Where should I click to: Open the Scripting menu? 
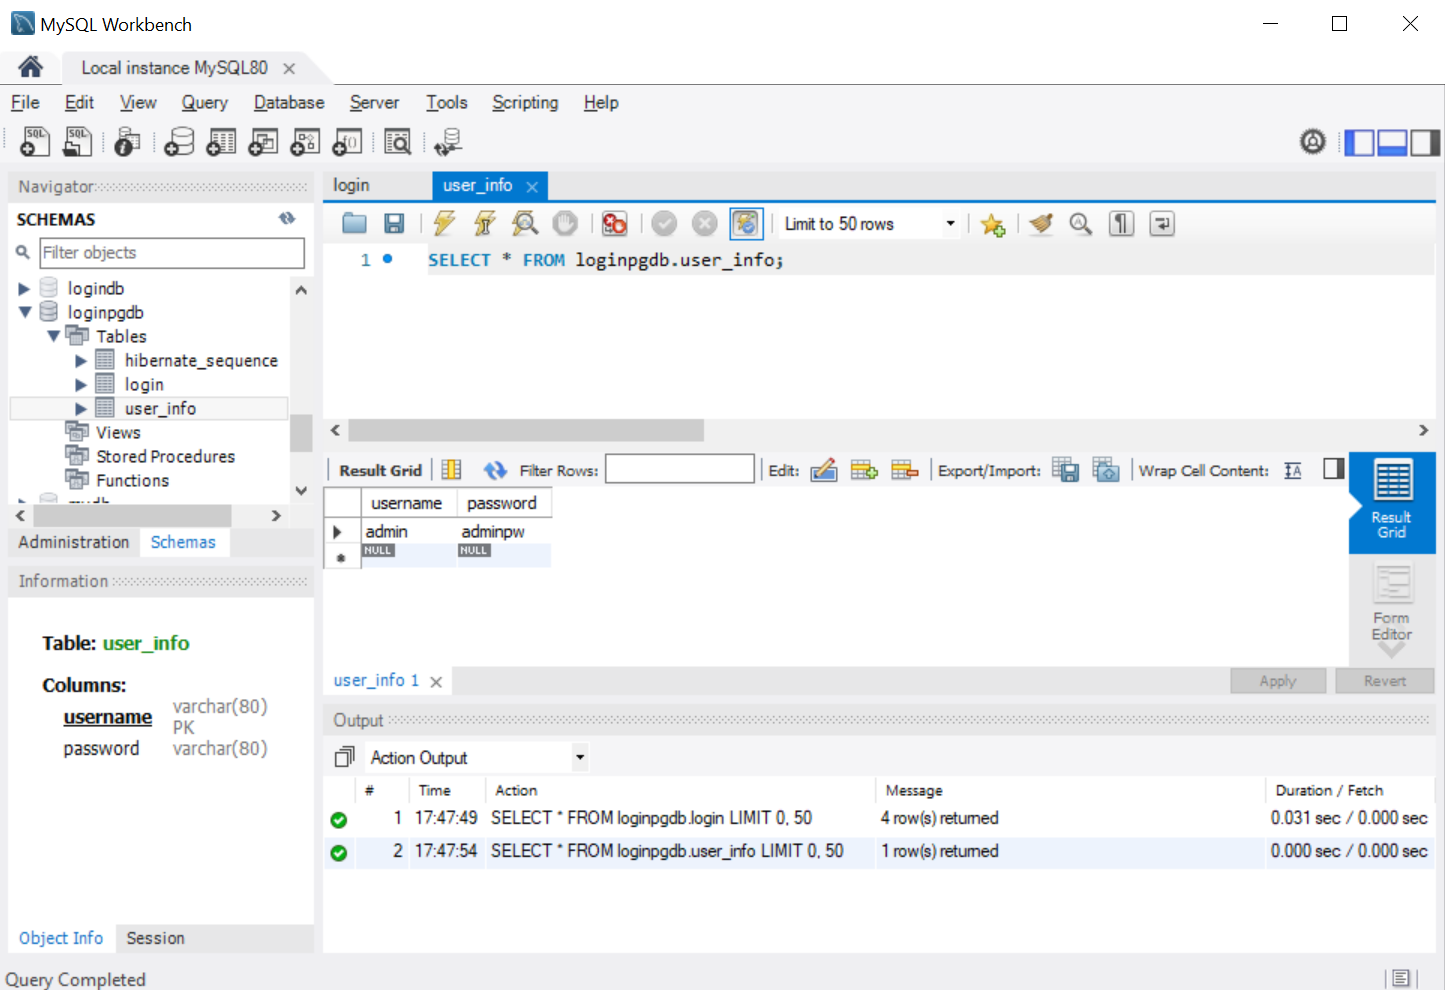(524, 102)
